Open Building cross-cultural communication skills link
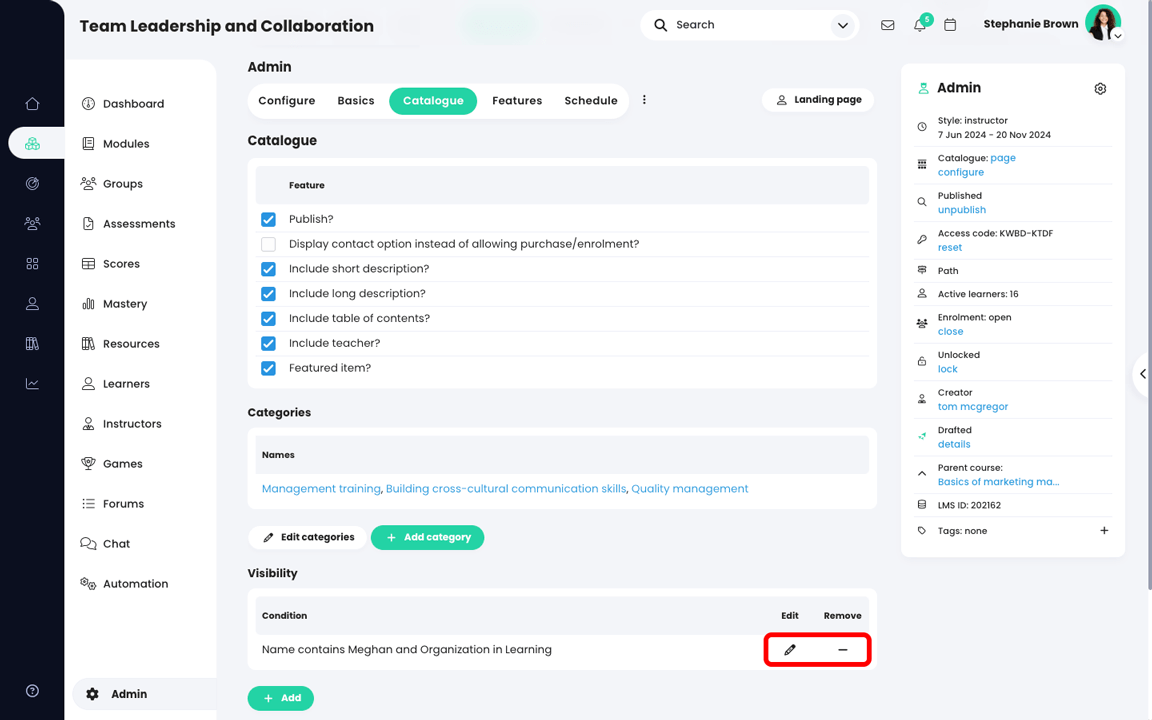The width and height of the screenshot is (1152, 720). click(505, 489)
